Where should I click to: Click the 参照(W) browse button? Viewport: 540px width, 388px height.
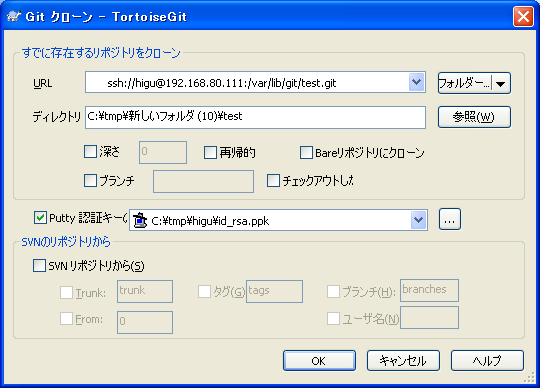coord(474,117)
